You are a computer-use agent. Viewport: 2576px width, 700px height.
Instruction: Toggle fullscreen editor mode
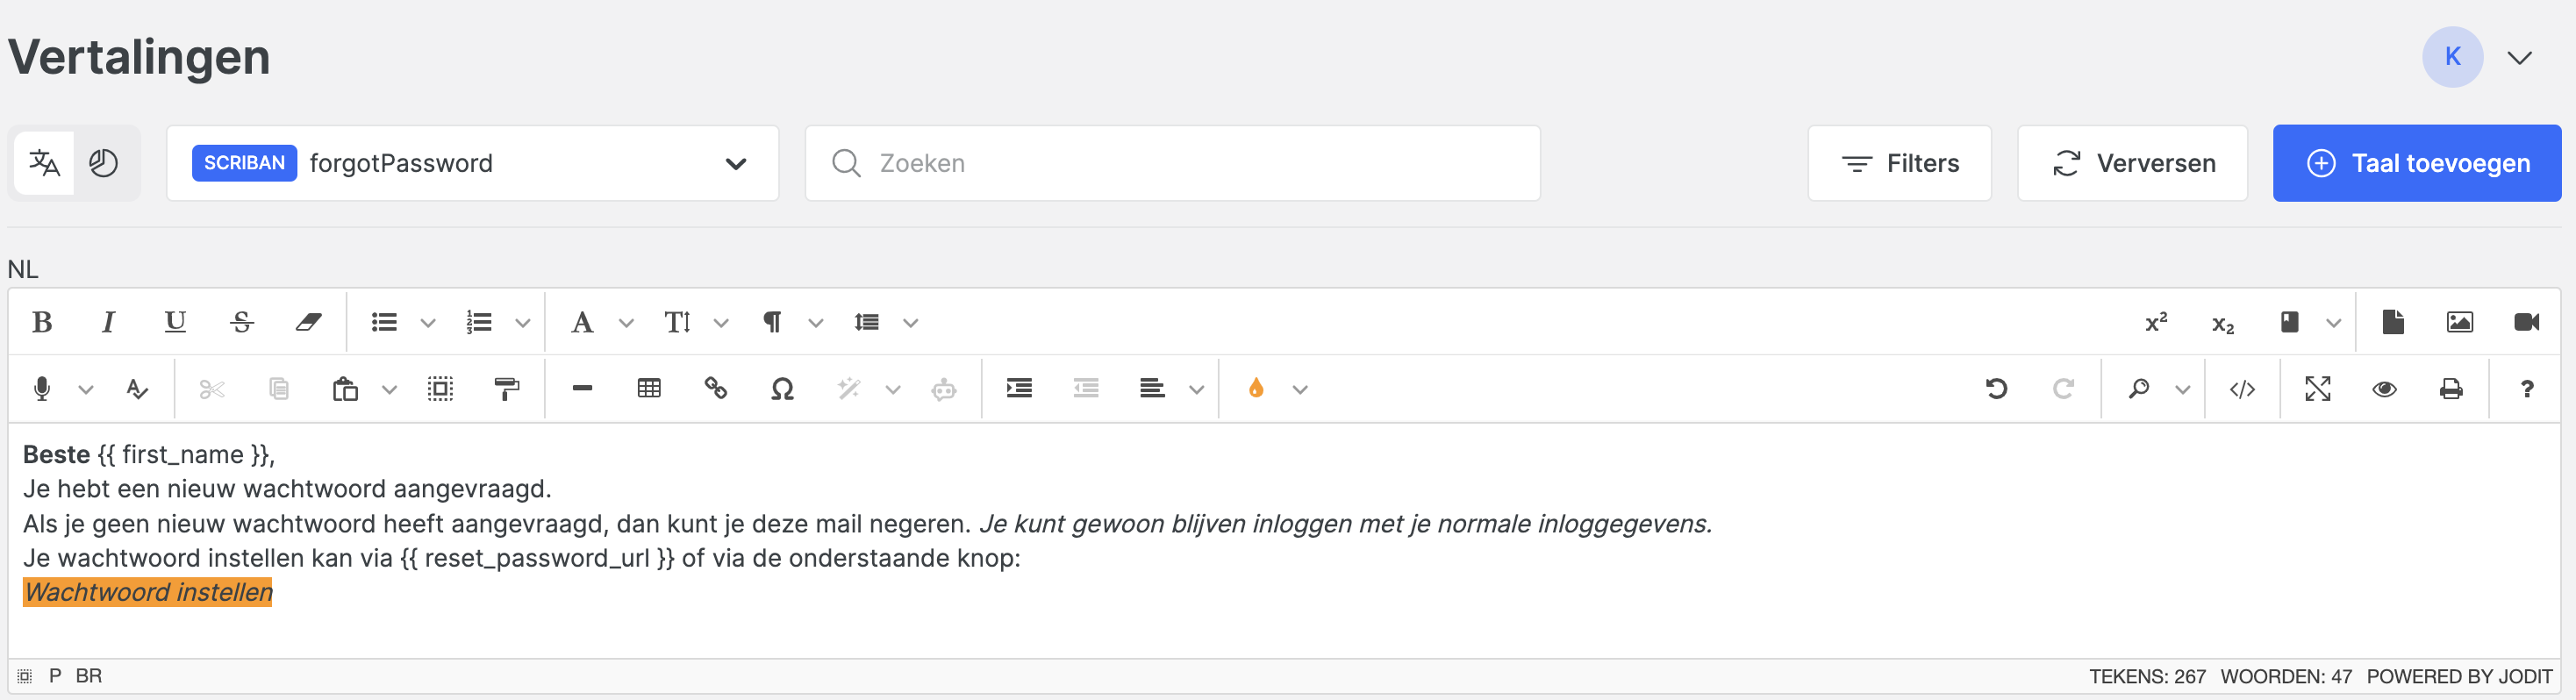2318,389
